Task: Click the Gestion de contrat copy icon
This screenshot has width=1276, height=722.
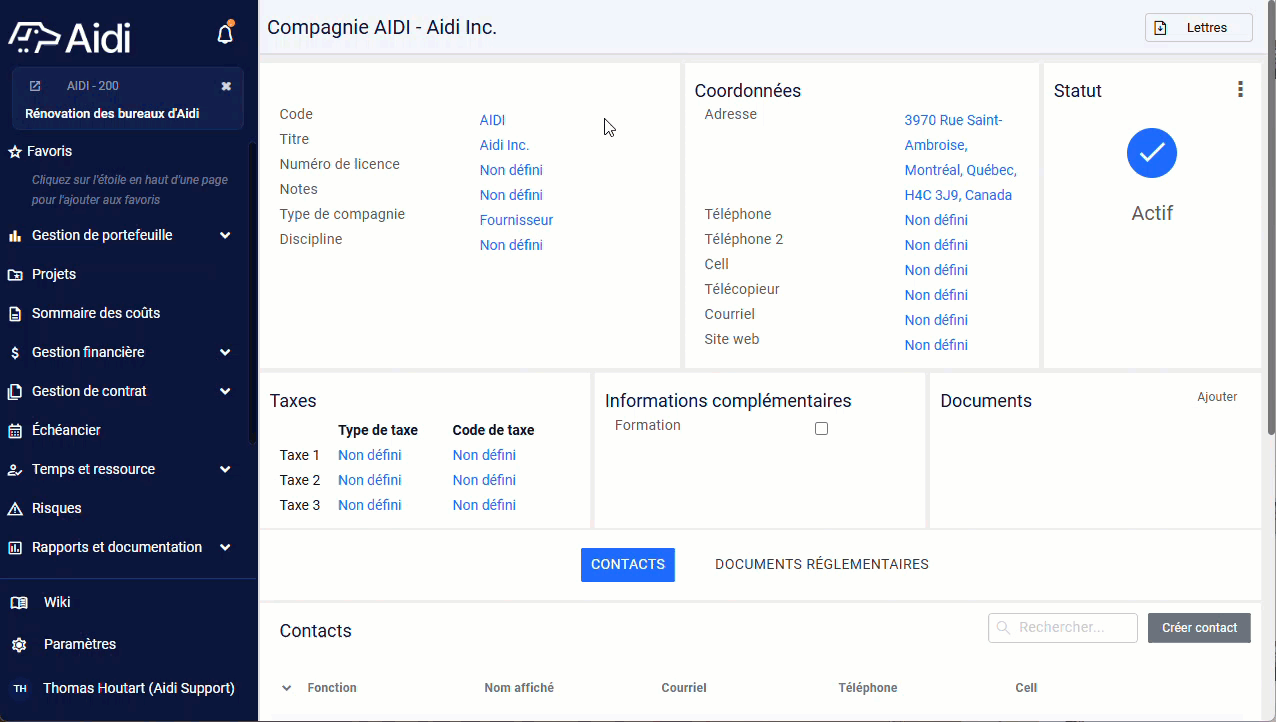Action: coord(15,392)
